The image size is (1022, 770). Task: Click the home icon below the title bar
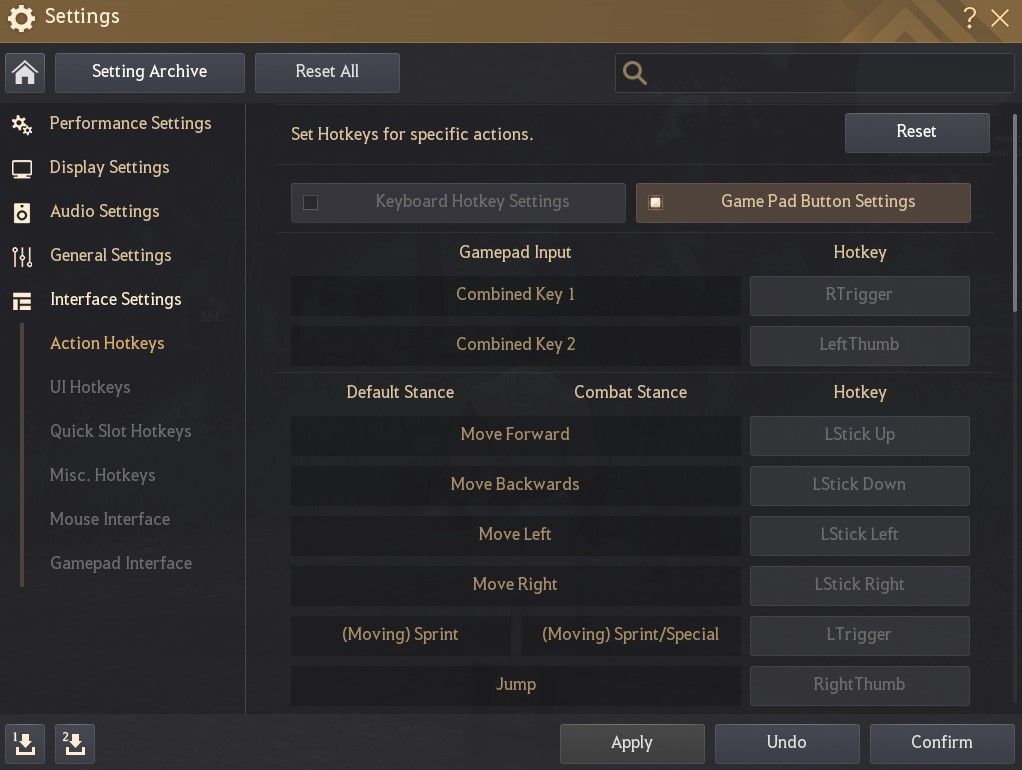(24, 72)
